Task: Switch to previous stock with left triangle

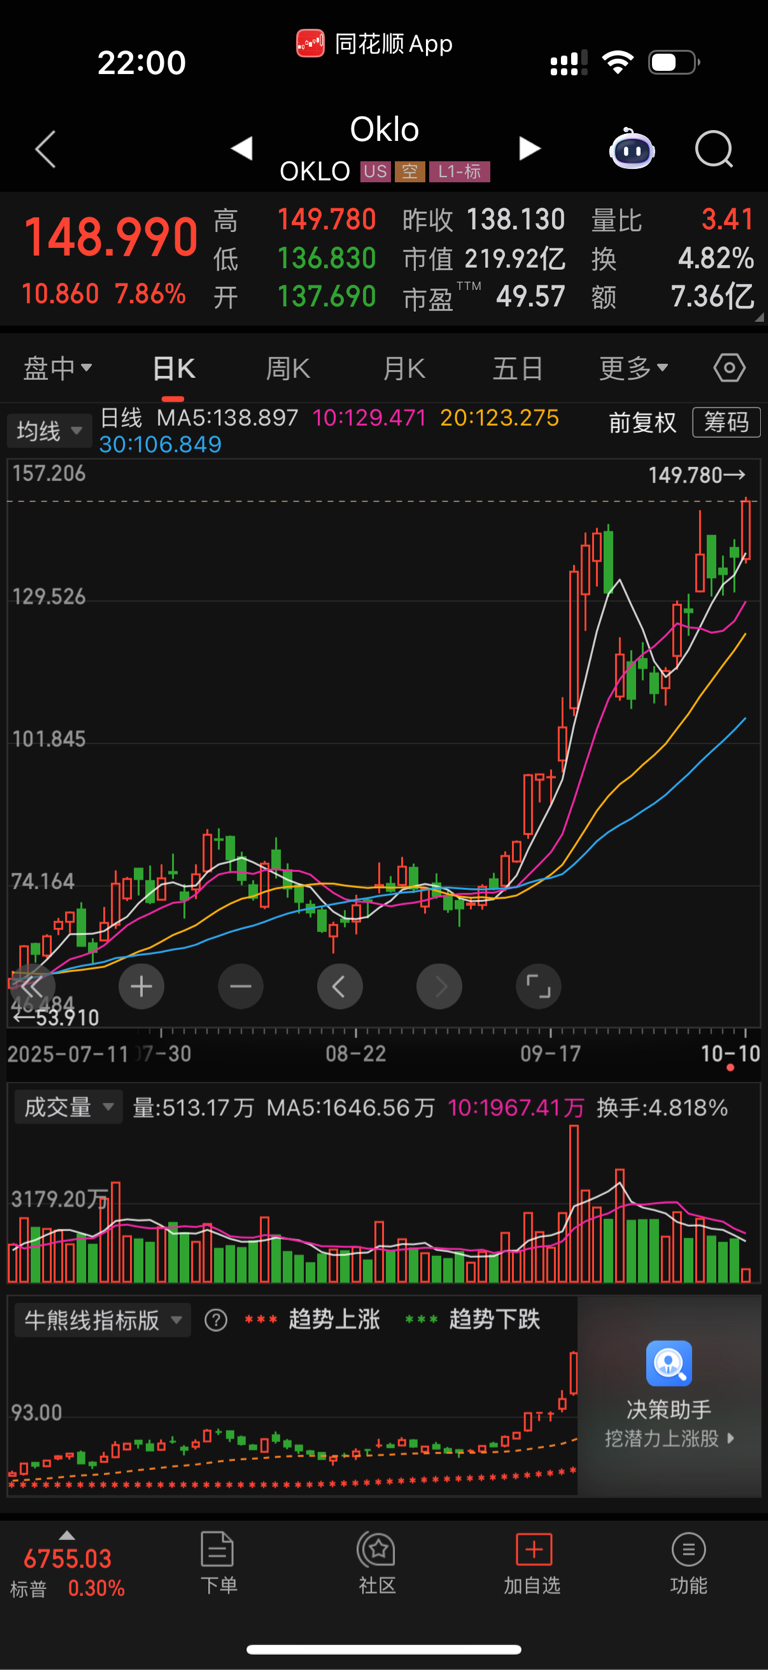Action: point(241,148)
